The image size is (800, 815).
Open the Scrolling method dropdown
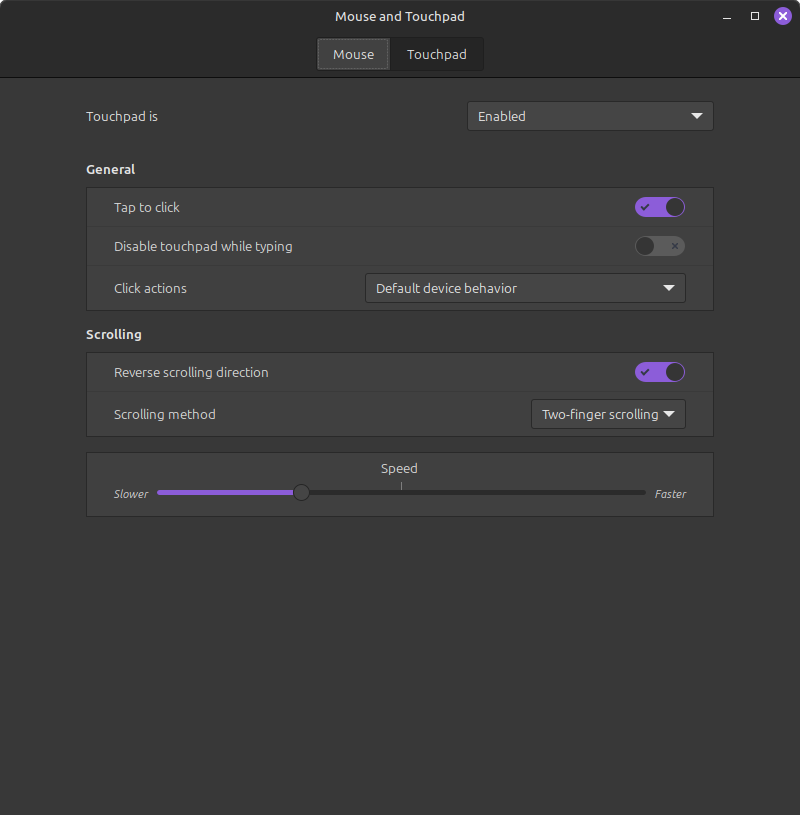607,414
